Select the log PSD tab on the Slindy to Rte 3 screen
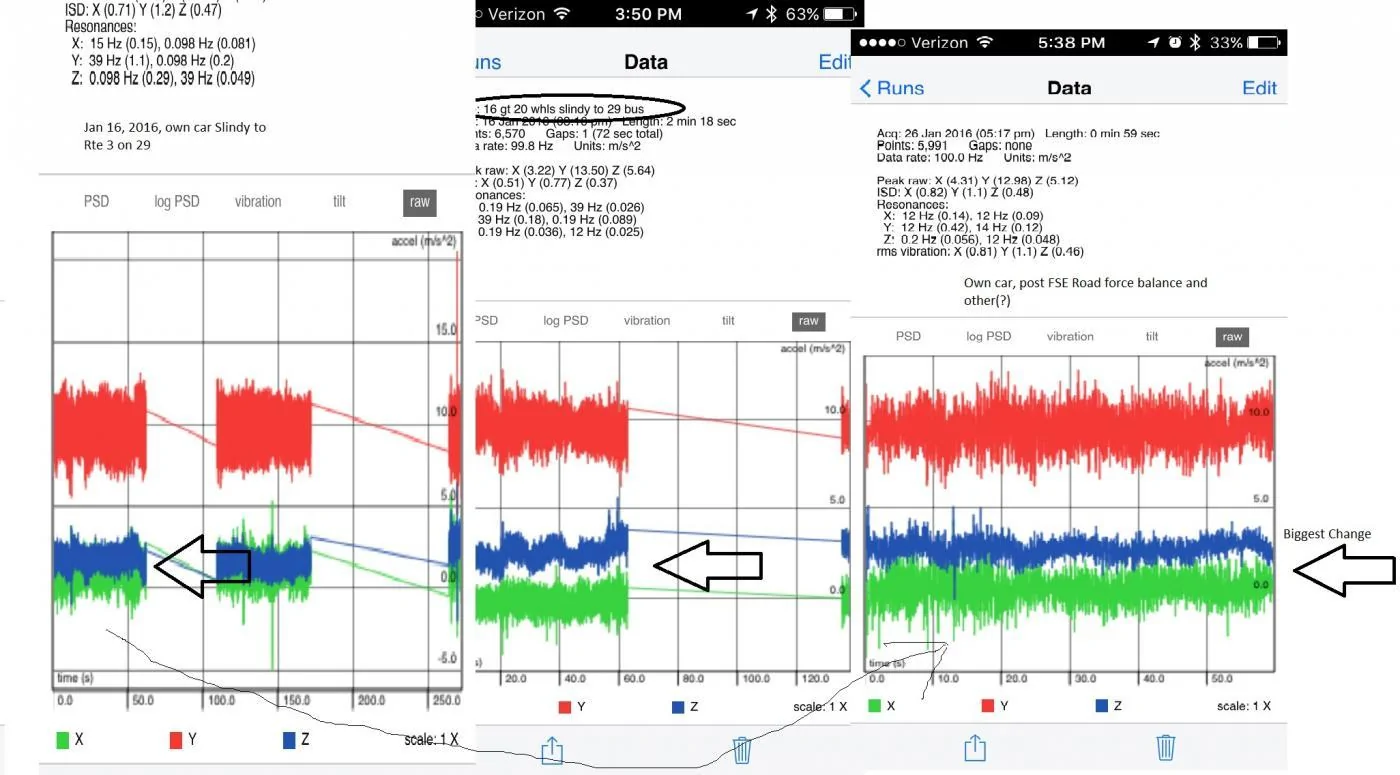Viewport: 1400px width, 775px height. click(176, 201)
